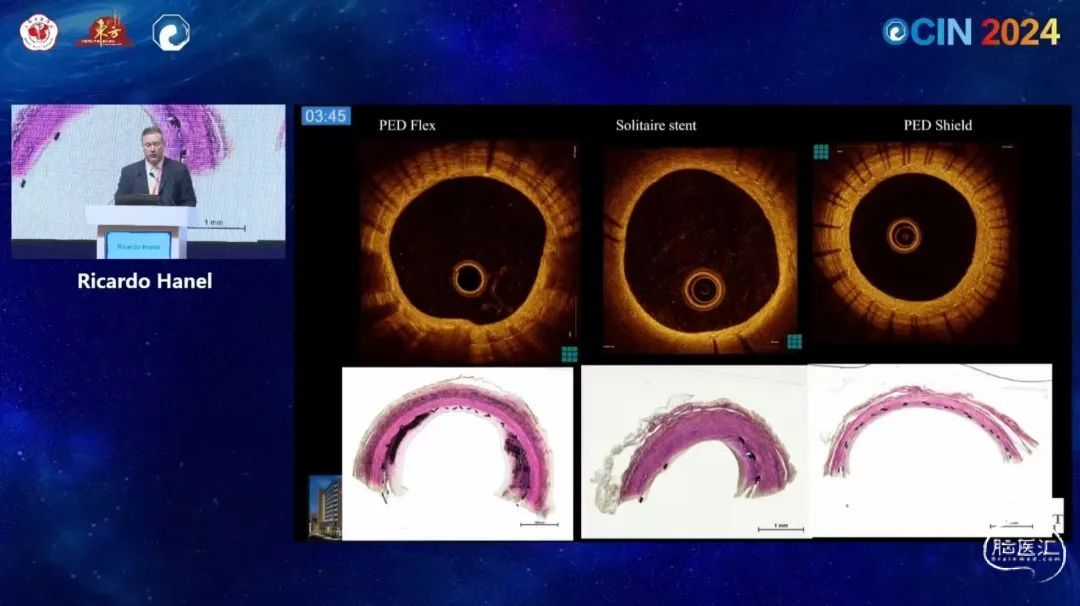This screenshot has height=606, width=1080.
Task: Select the PED Flex OCT image
Action: 470,251
